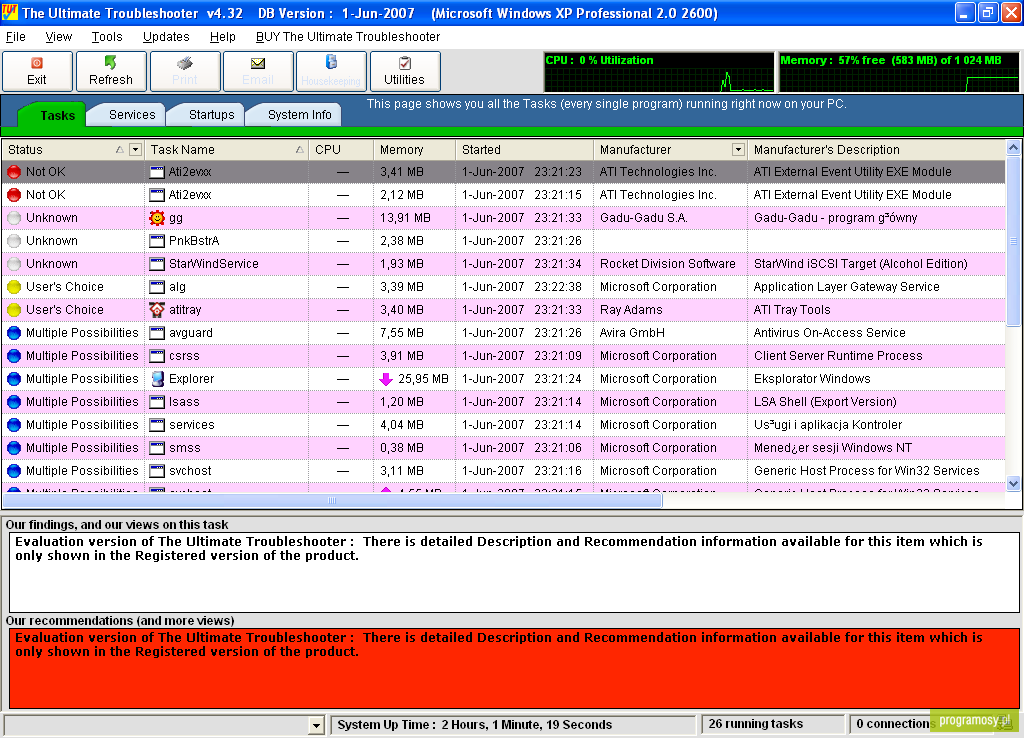Sort by the Memory column header
1025x738 pixels.
pyautogui.click(x=414, y=150)
